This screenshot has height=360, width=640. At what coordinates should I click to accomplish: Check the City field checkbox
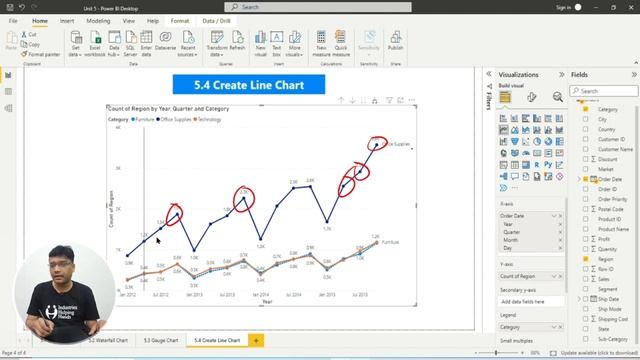586,119
